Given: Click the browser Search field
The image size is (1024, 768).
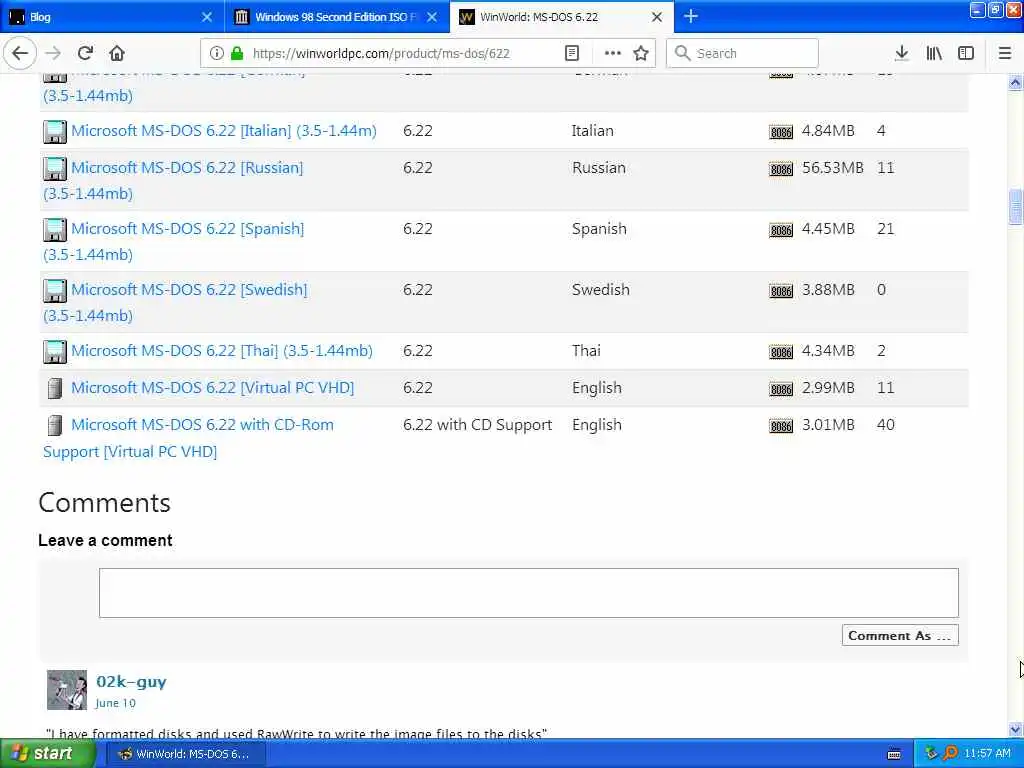Looking at the screenshot, I should click(742, 53).
